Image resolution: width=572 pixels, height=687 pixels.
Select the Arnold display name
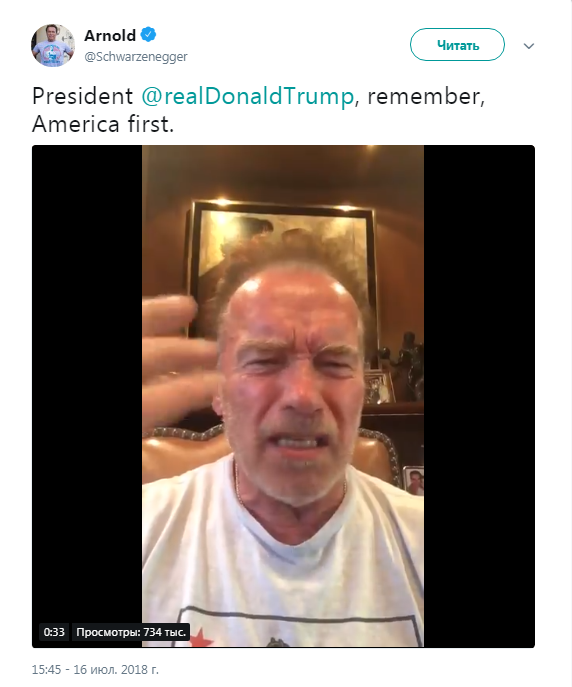[110, 35]
